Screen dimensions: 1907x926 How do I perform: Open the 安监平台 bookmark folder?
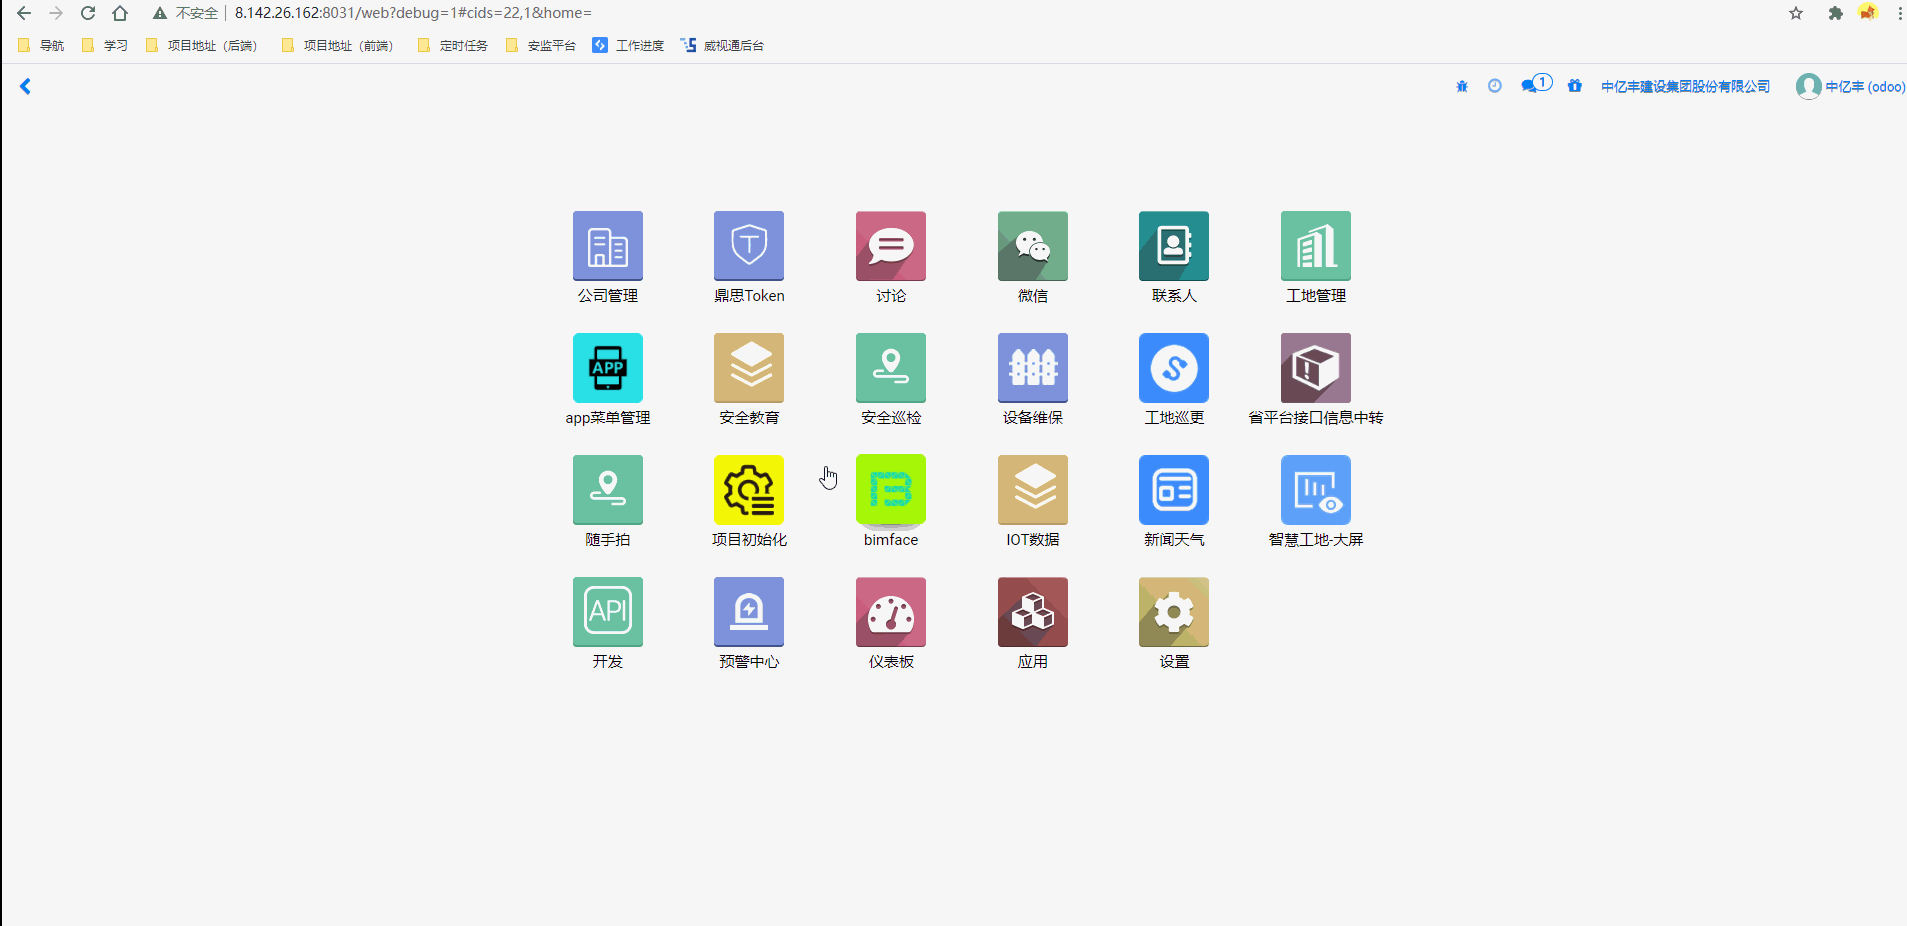point(541,45)
